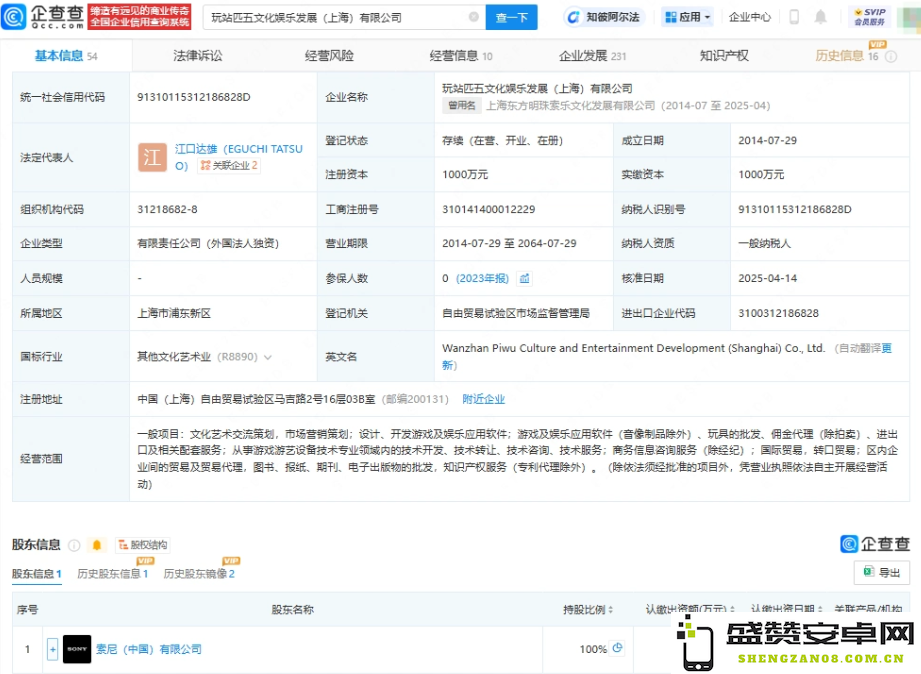Open the 应用 dropdown menu

[x=687, y=17]
